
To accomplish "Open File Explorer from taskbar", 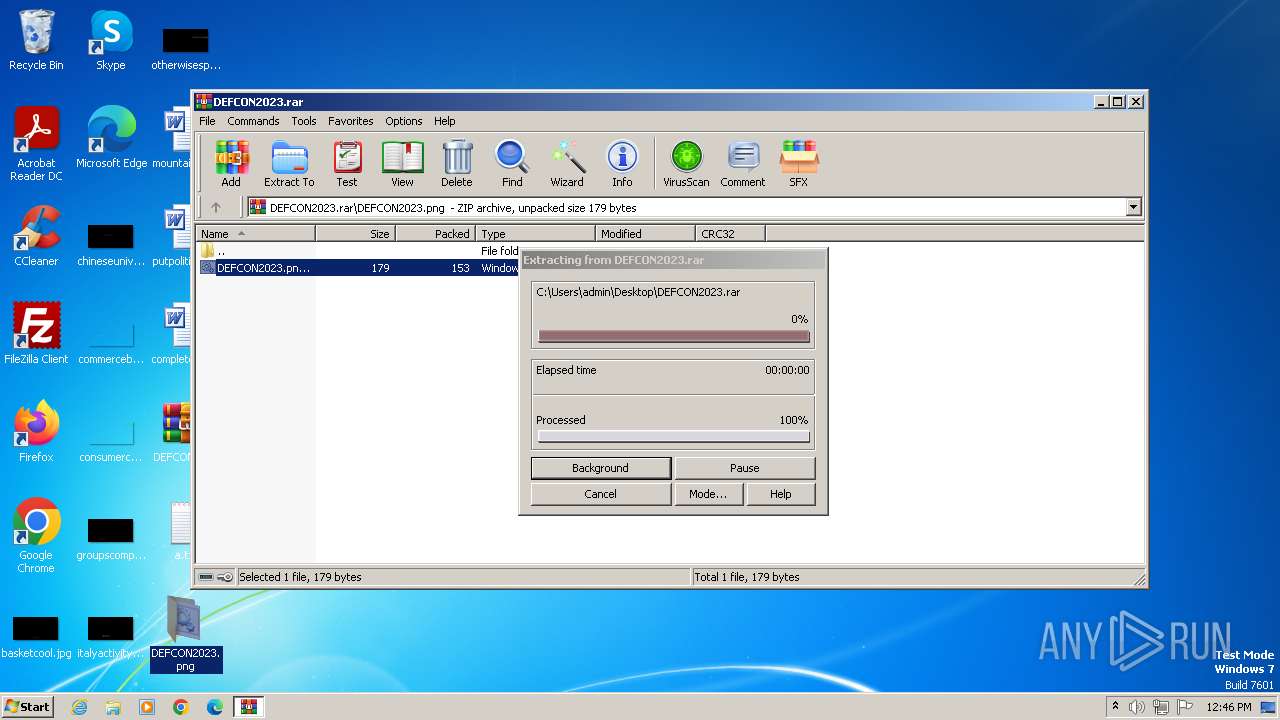I will [x=113, y=707].
